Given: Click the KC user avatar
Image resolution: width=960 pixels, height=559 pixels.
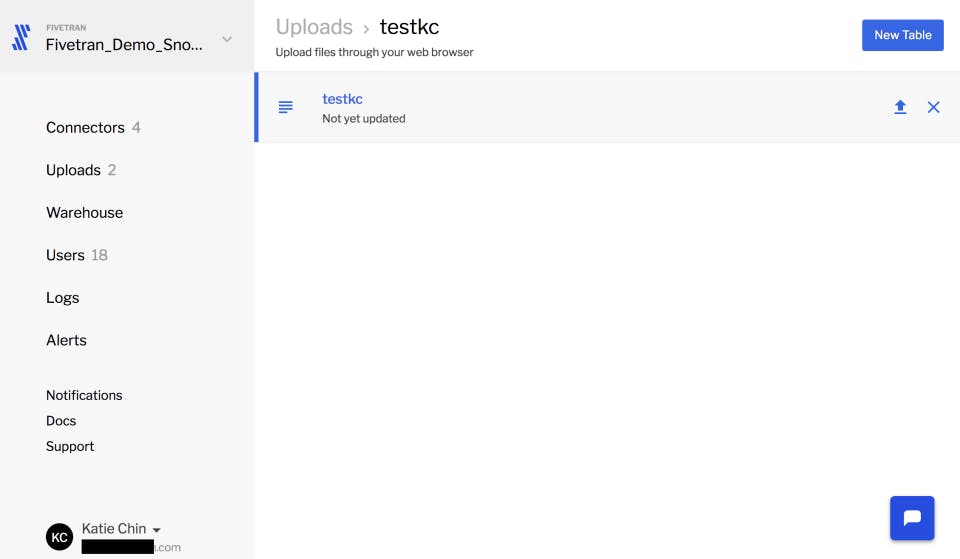Looking at the screenshot, I should tap(59, 537).
